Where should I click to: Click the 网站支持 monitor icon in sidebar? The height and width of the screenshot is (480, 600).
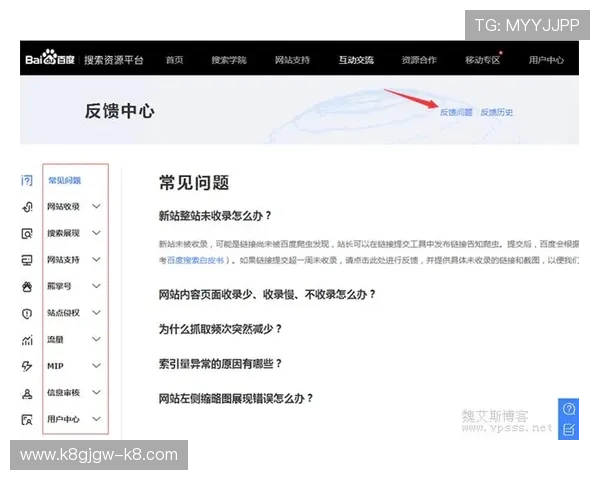coord(27,260)
